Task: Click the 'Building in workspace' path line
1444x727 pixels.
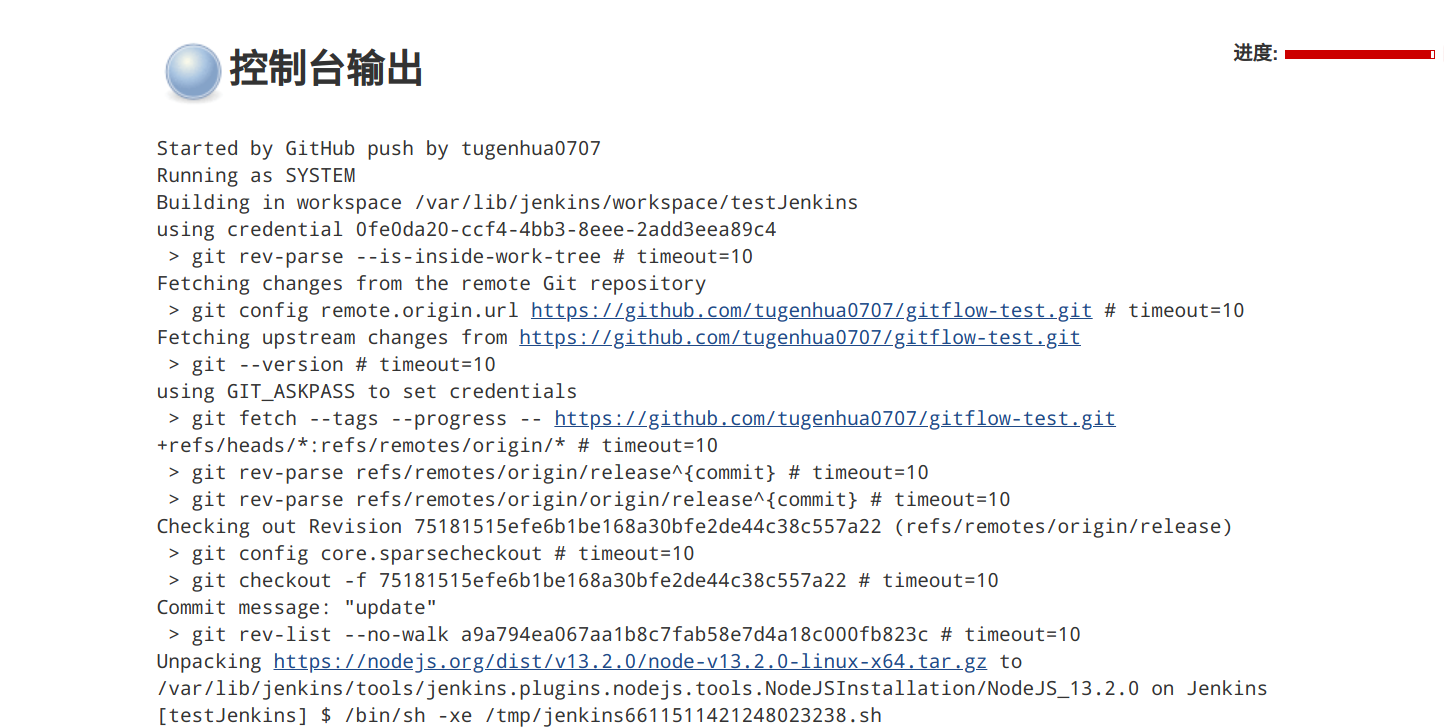Action: pos(507,203)
